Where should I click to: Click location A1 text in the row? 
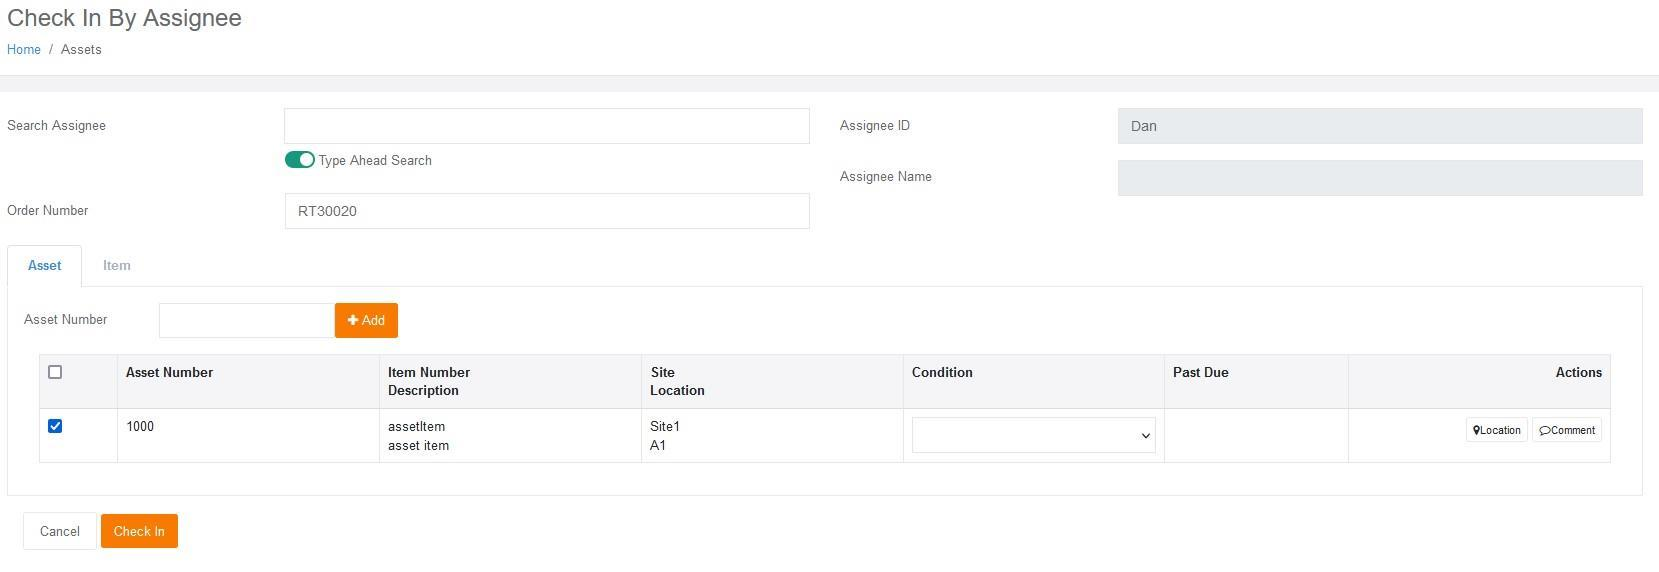pyautogui.click(x=658, y=445)
